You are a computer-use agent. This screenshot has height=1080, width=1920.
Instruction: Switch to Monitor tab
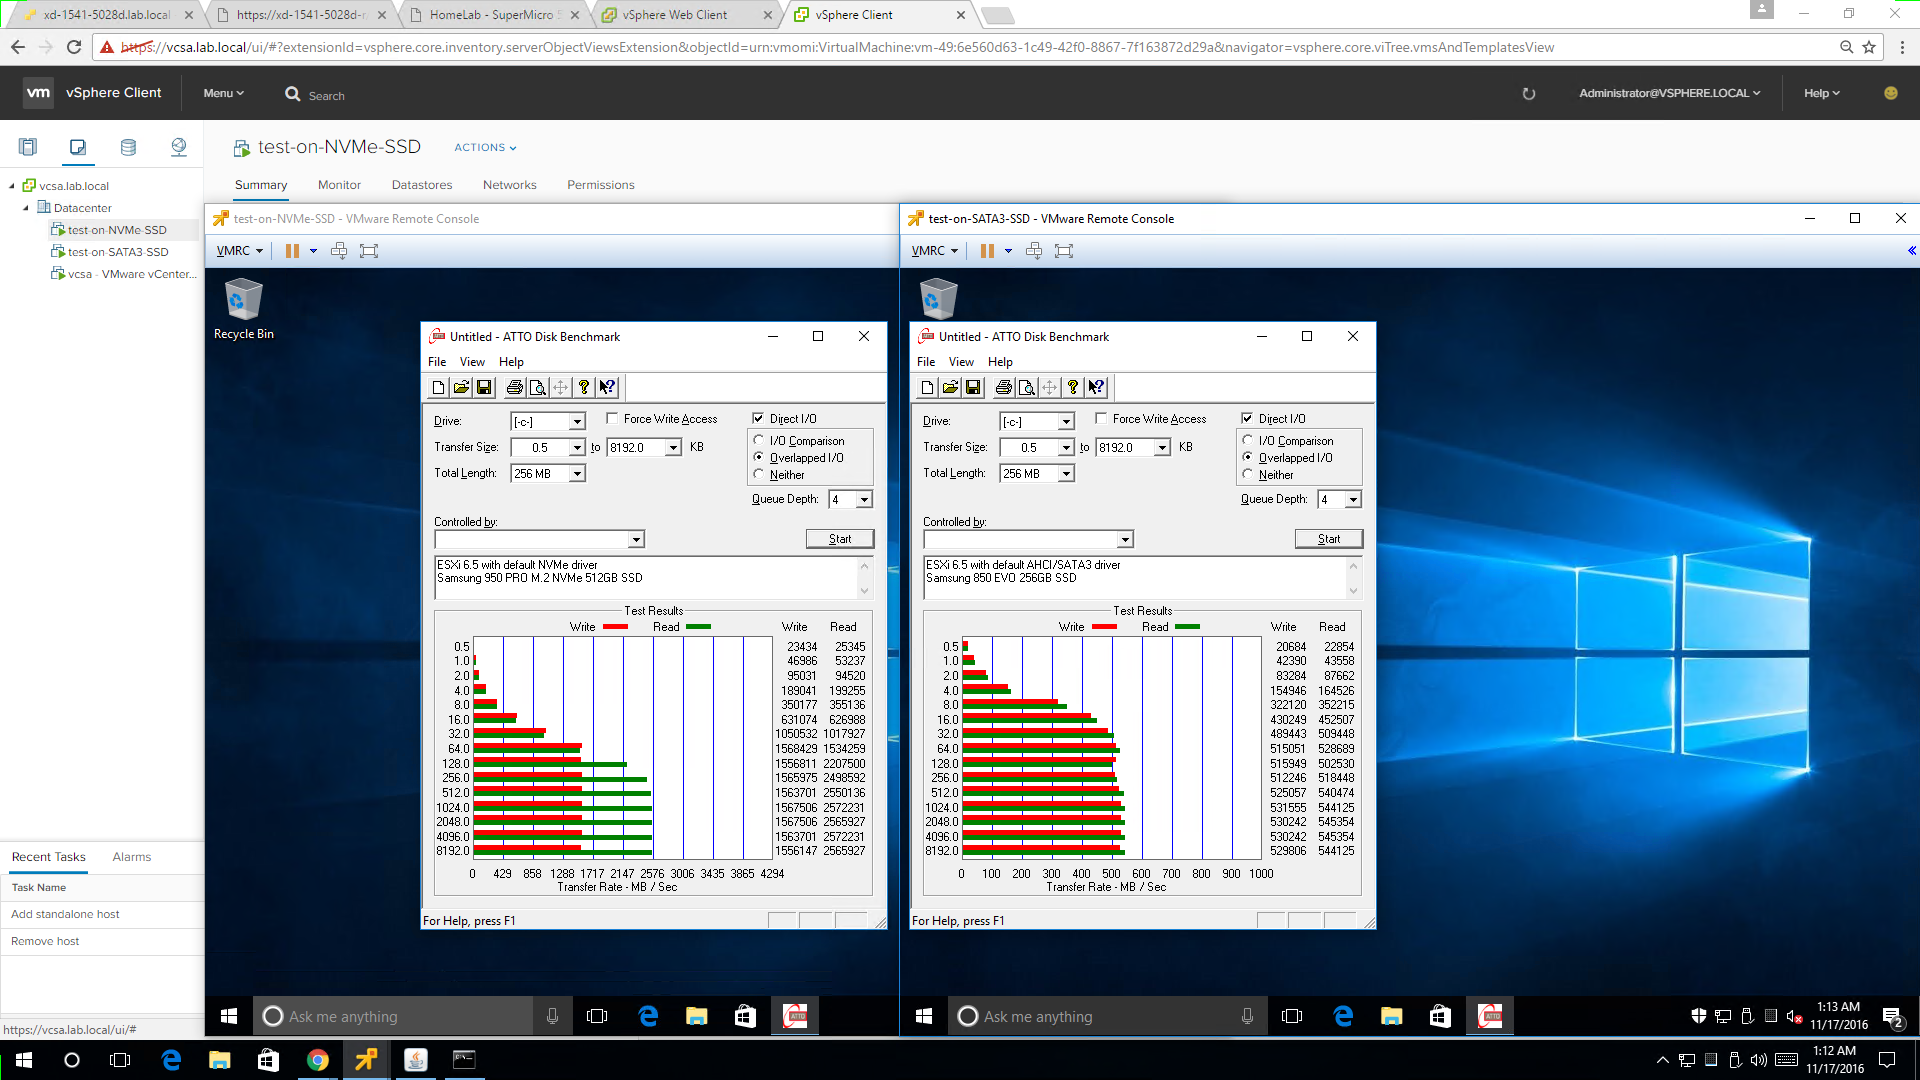(x=339, y=185)
